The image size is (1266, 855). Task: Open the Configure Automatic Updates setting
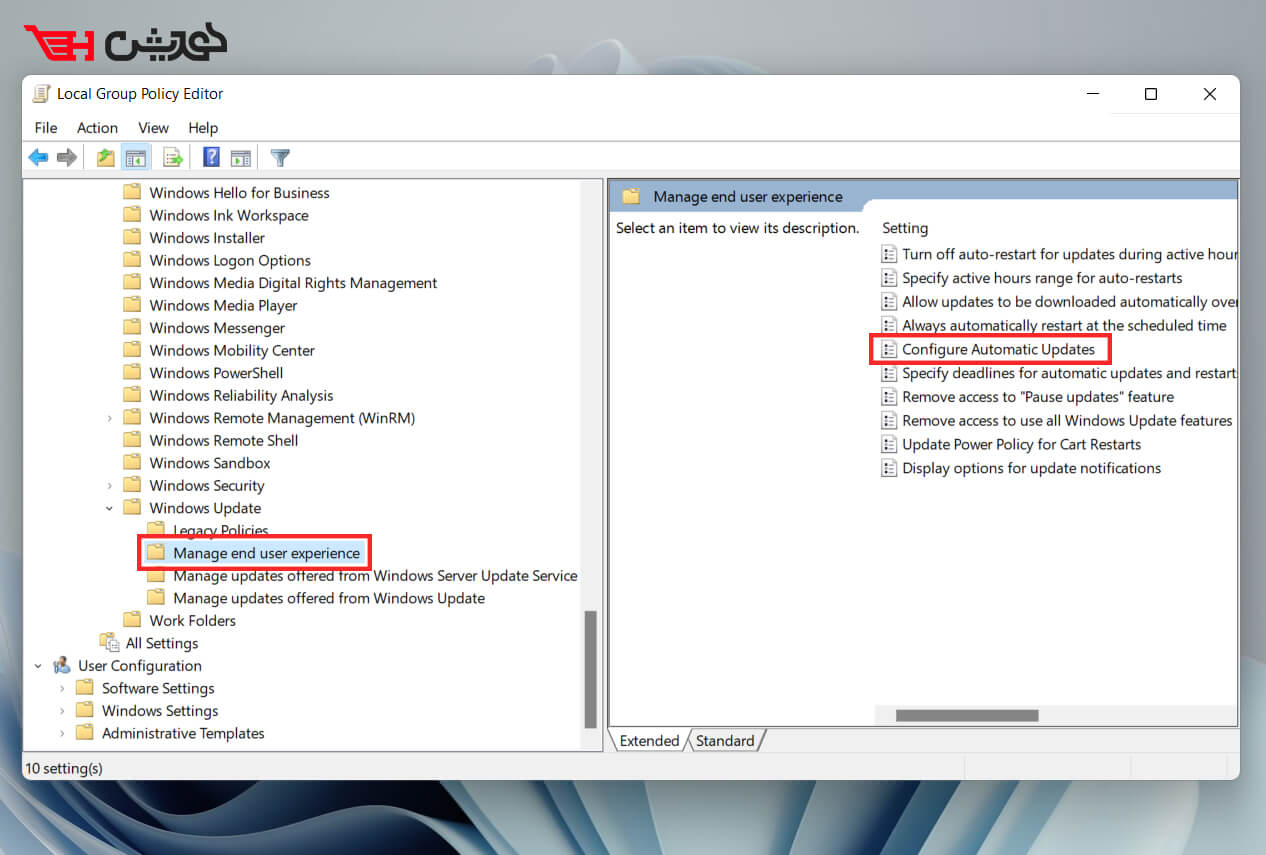click(997, 349)
